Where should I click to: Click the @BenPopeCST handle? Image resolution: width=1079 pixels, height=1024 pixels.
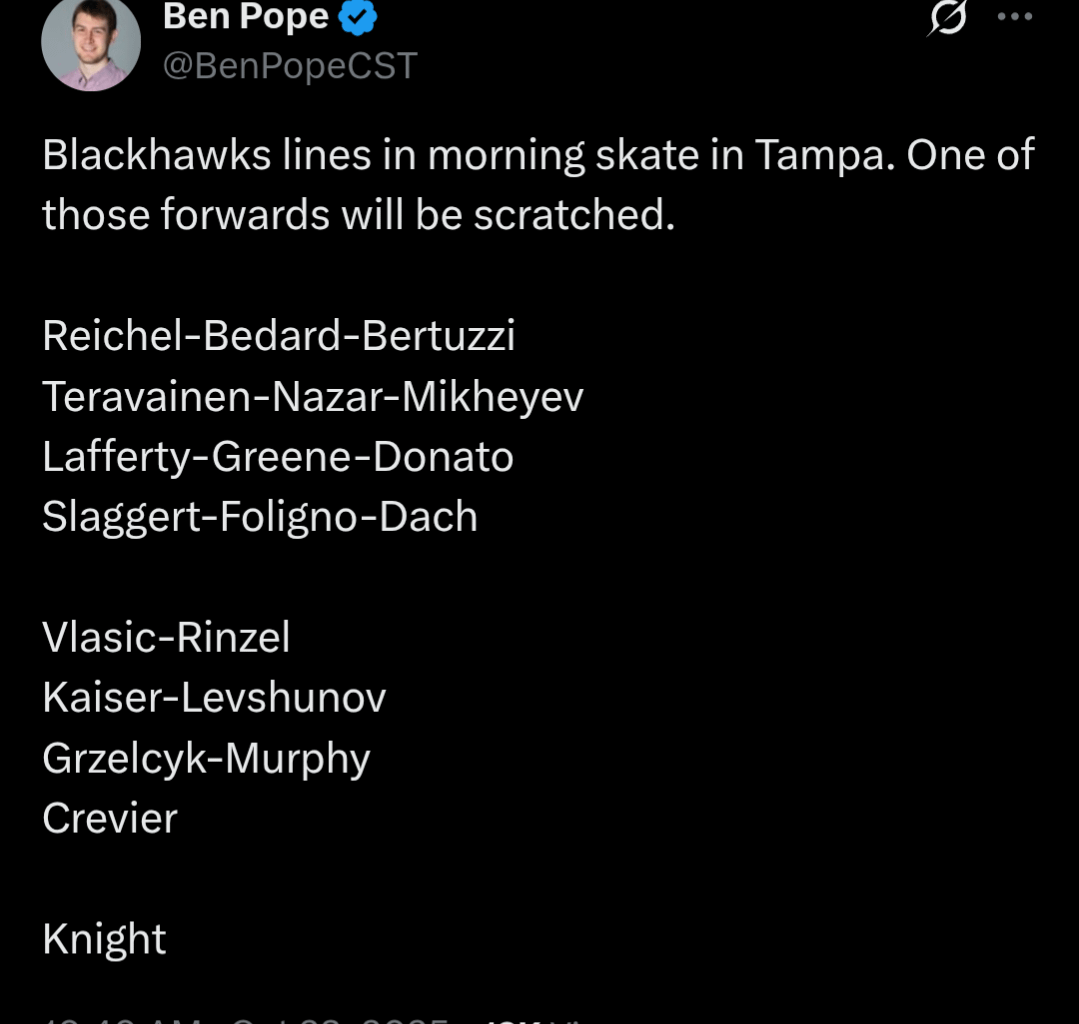(290, 66)
